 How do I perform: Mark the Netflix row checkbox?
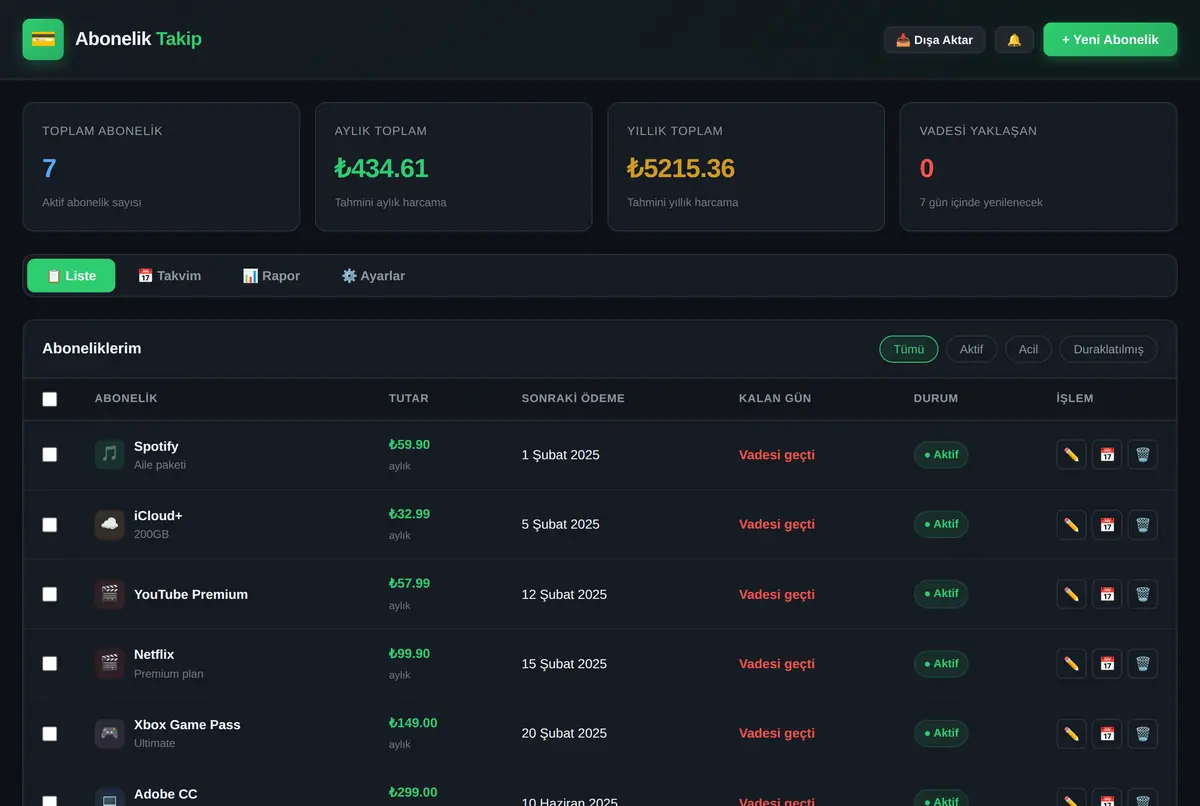coord(50,664)
